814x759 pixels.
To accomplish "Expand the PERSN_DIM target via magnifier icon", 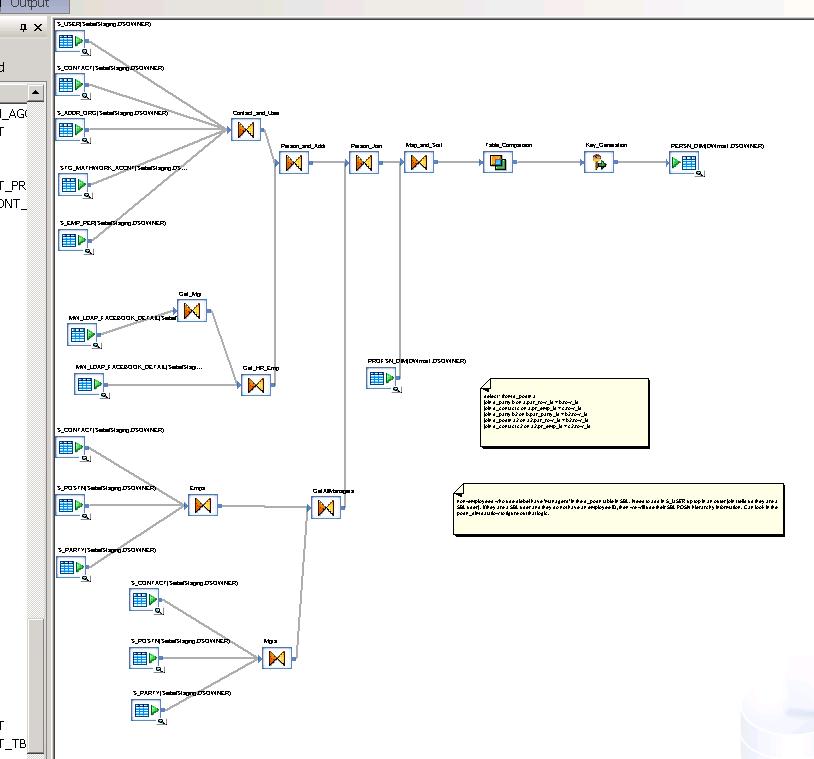I will click(699, 175).
